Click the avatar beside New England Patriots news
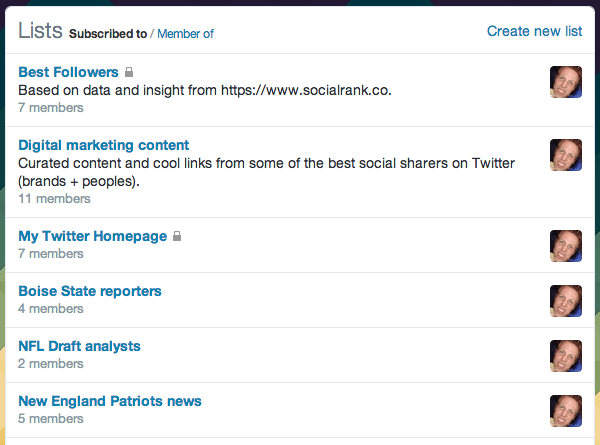 (x=566, y=411)
